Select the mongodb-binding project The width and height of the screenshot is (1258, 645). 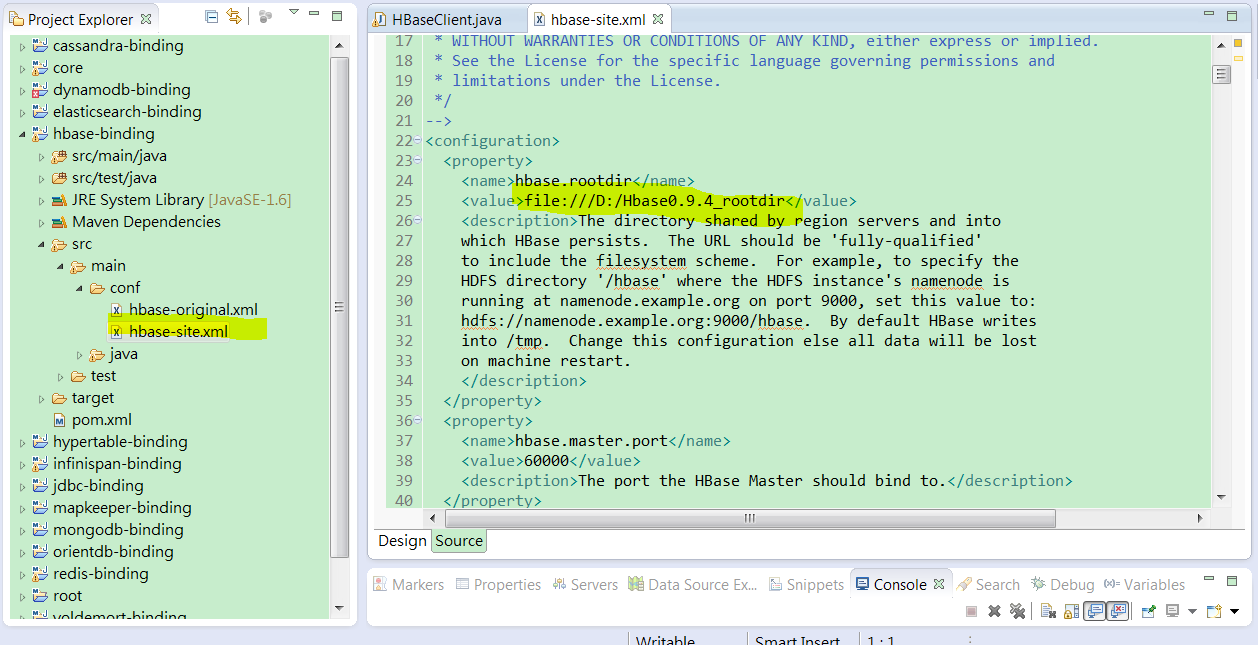(107, 530)
